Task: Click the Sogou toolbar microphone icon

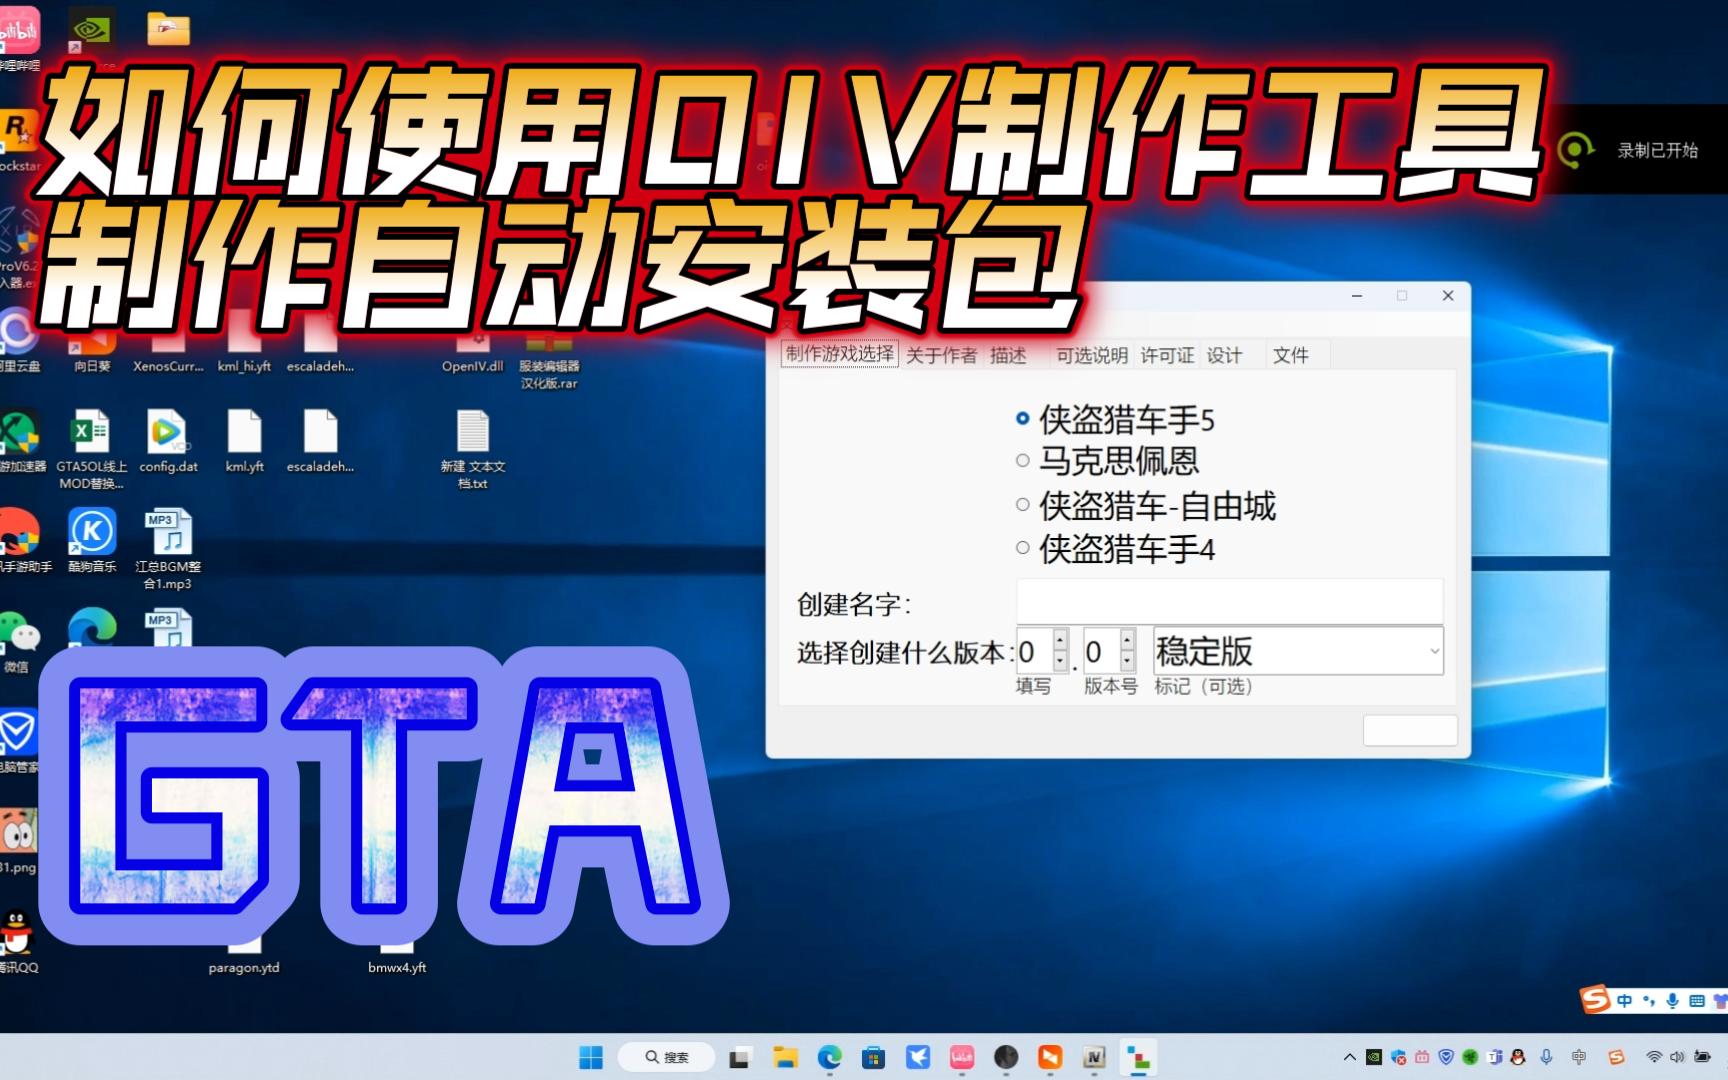Action: point(1673,1000)
